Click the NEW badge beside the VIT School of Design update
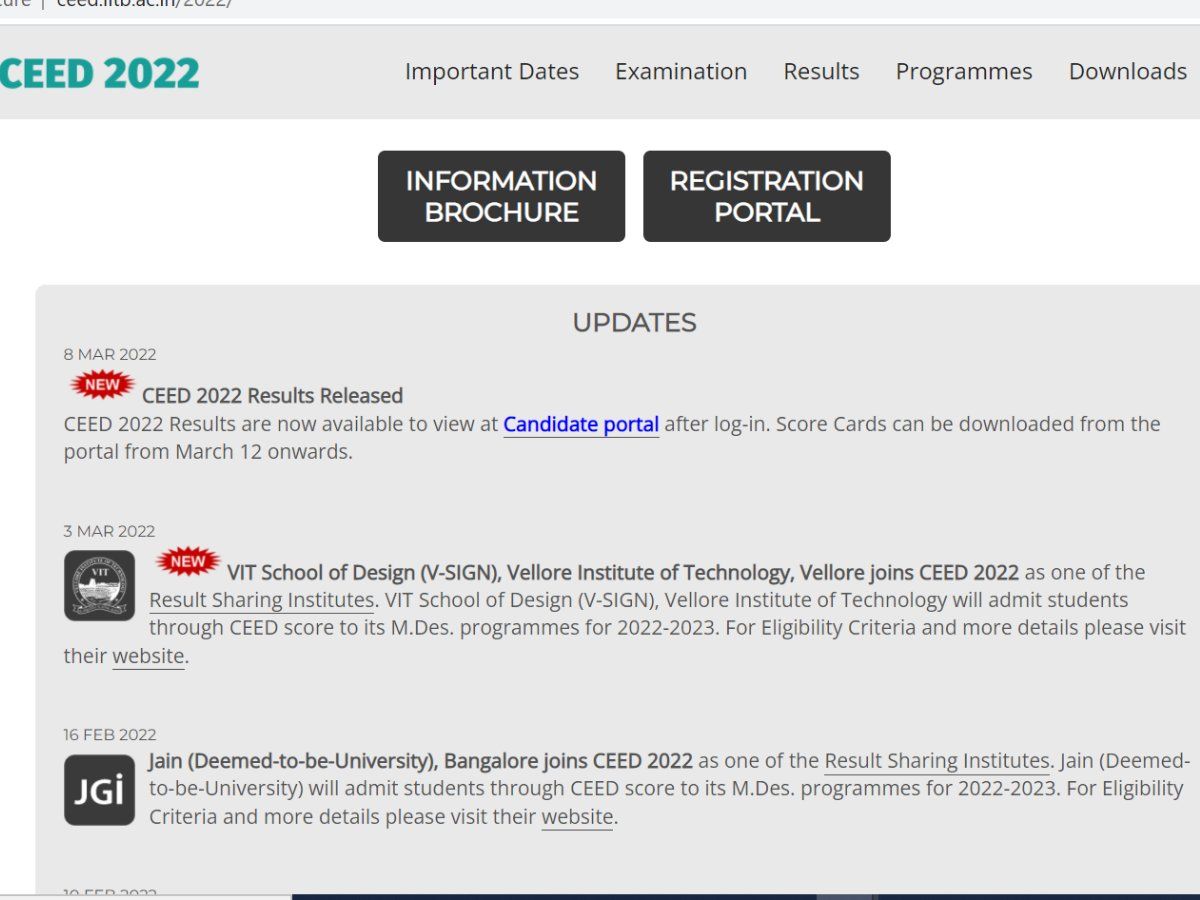Viewport: 1200px width, 900px height. point(188,561)
